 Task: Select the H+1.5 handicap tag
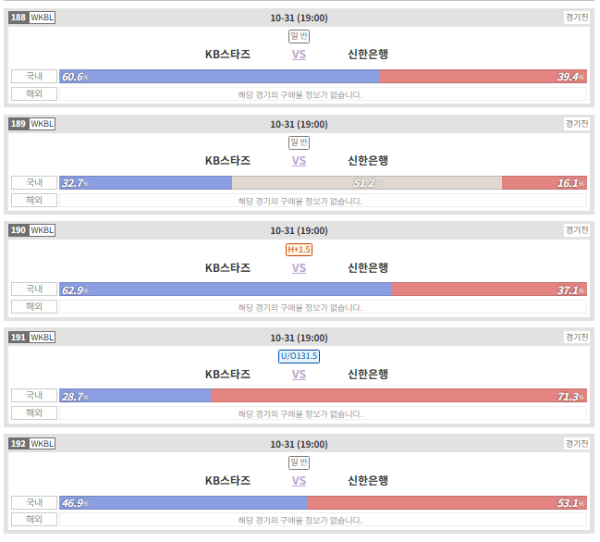(299, 250)
